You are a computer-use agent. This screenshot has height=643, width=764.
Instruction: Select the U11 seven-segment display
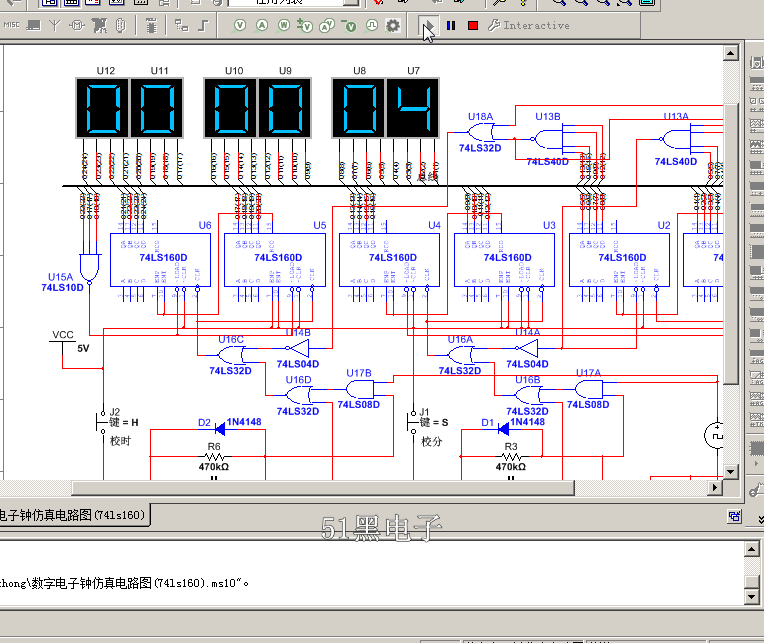click(x=157, y=108)
